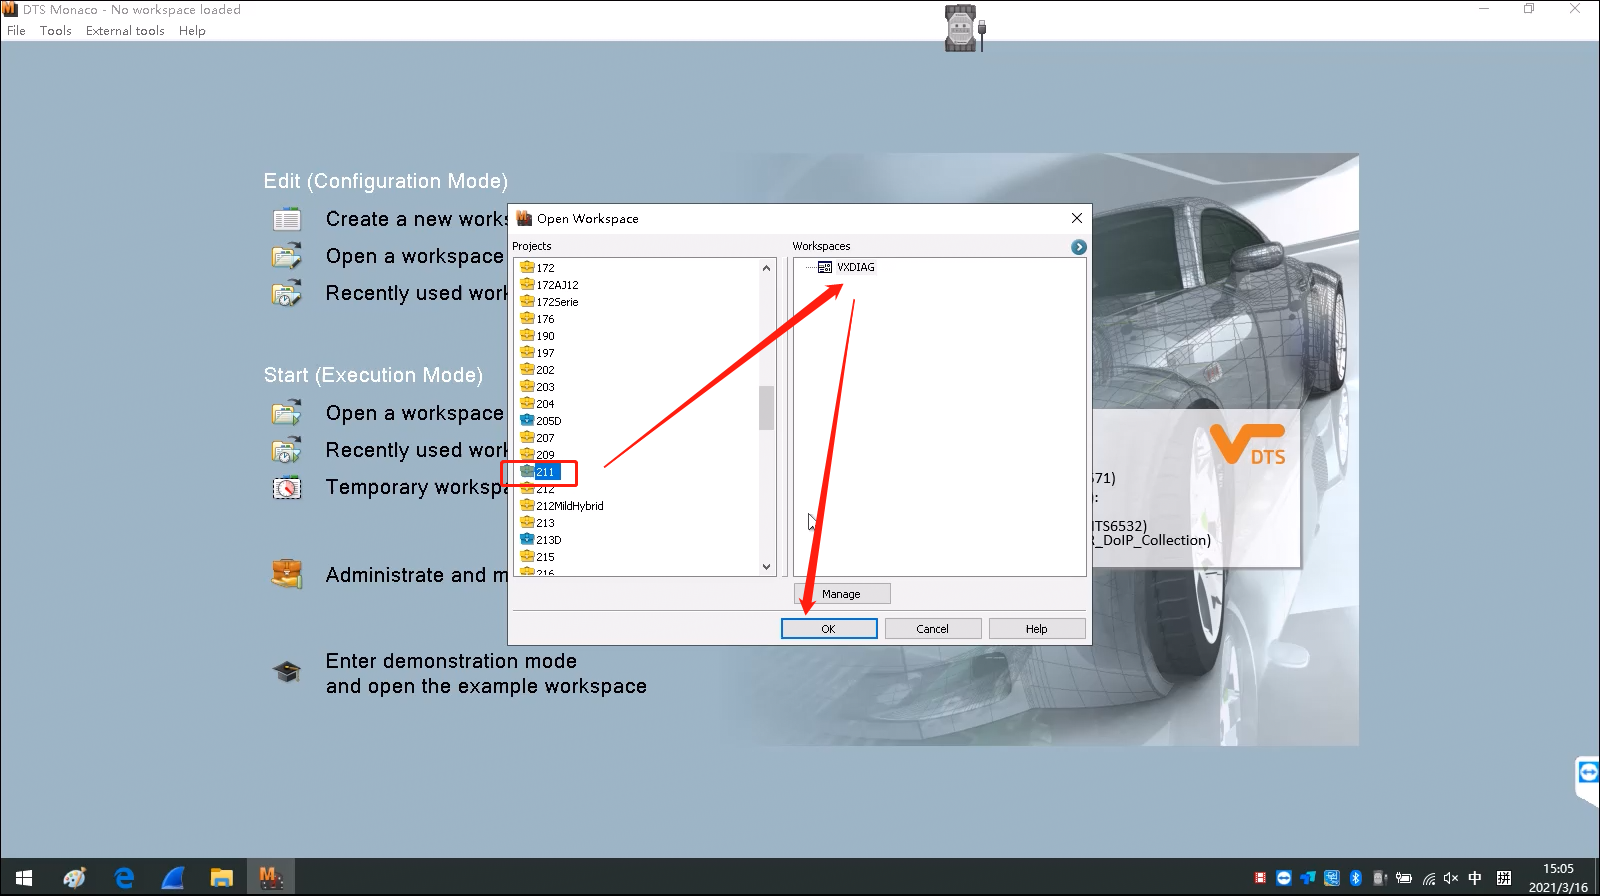Click Recently used workspaces icon under Execution Mode
Screen dimensions: 1600x896
tap(287, 450)
